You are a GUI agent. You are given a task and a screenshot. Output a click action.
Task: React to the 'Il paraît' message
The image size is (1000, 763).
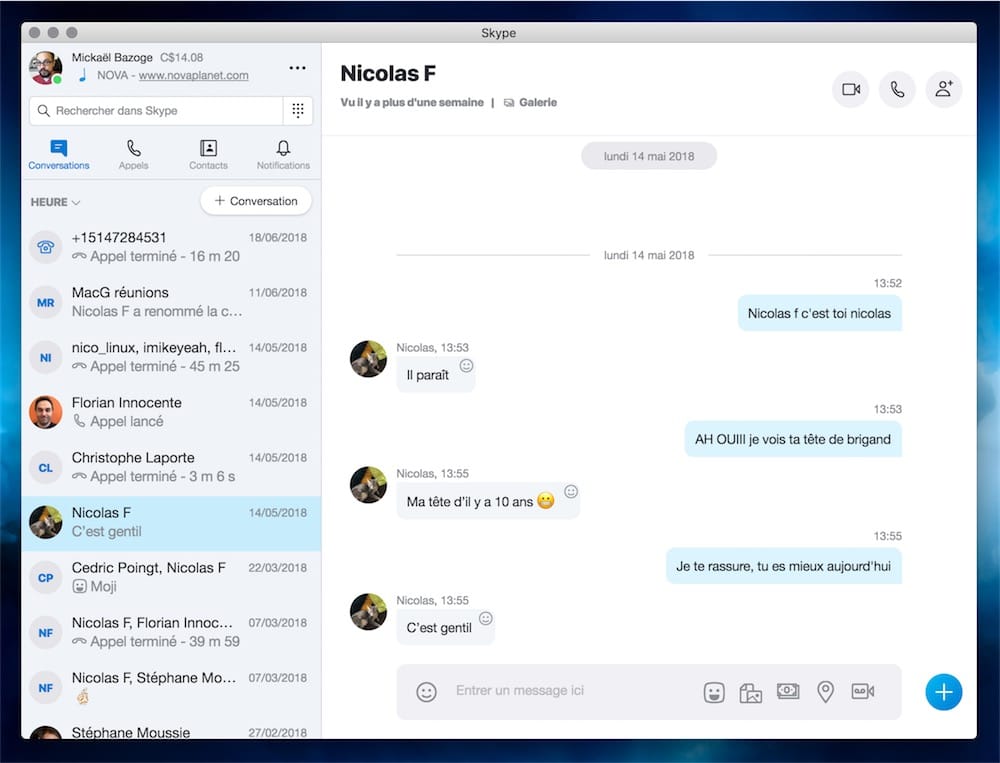(467, 366)
